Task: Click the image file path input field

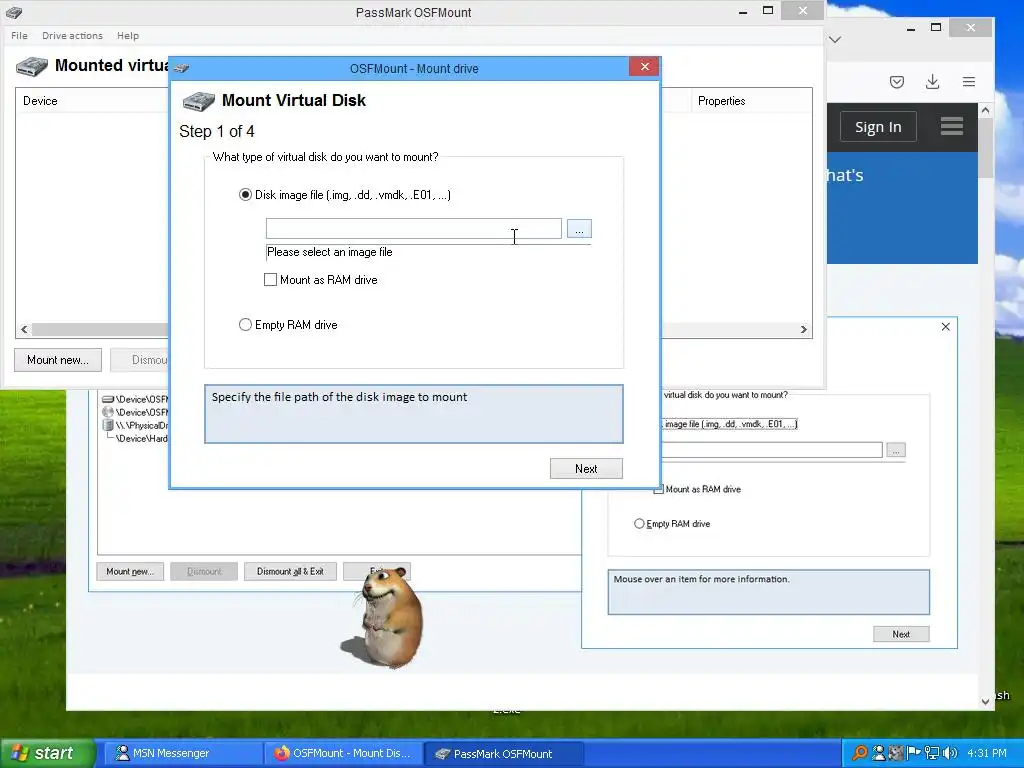Action: pyautogui.click(x=413, y=229)
